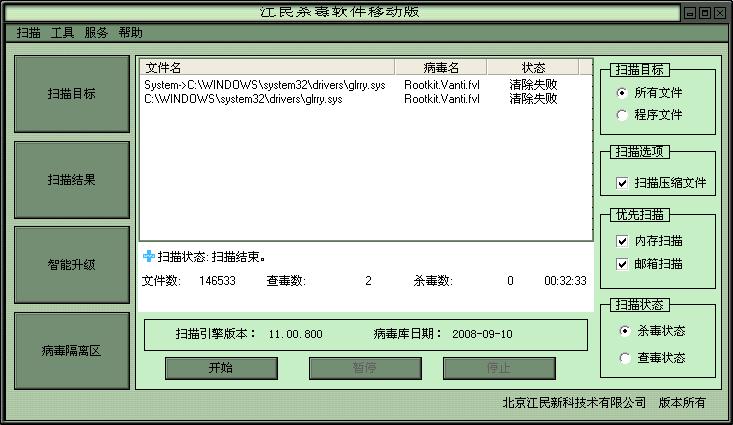Close the 江民杀毒软件移动版 window
The width and height of the screenshot is (733, 425).
720,13
